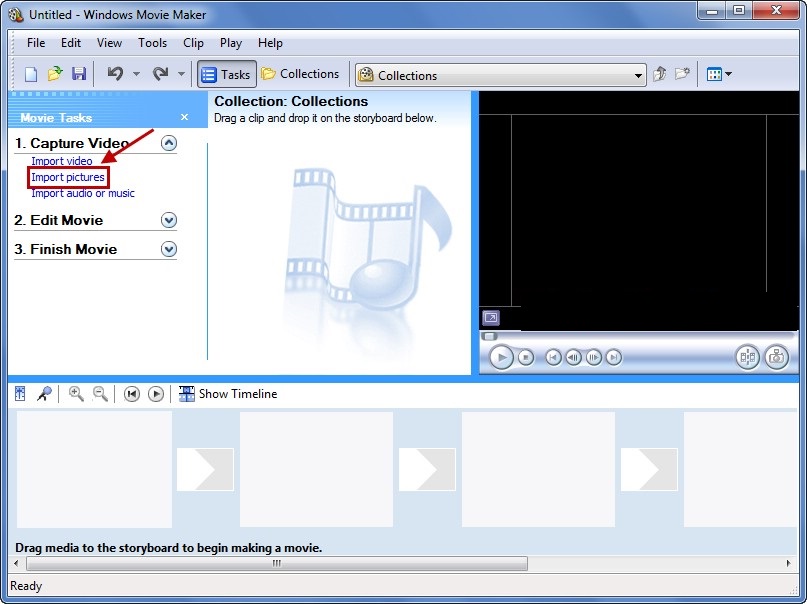Click Import audio or music link
This screenshot has height=604, width=807.
(x=83, y=193)
